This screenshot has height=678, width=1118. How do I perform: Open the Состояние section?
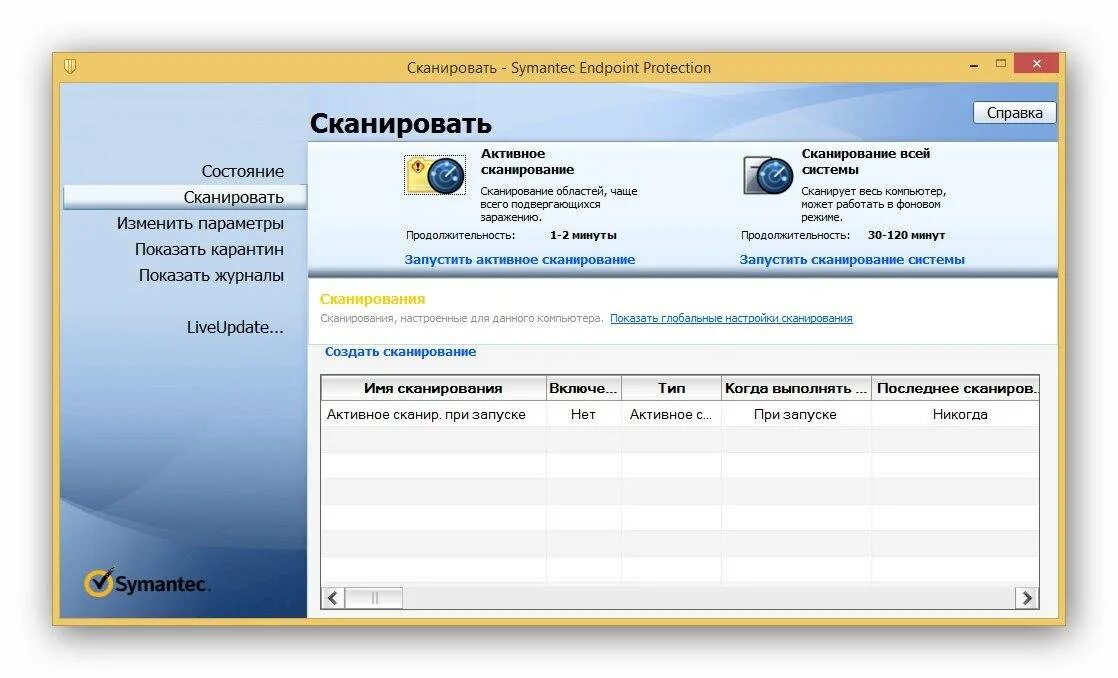242,171
